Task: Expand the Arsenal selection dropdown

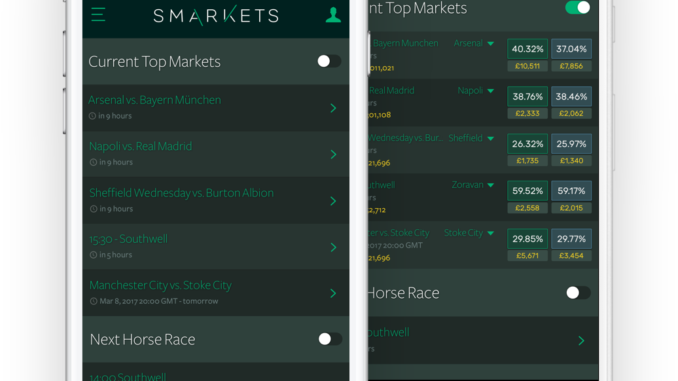Action: point(490,44)
